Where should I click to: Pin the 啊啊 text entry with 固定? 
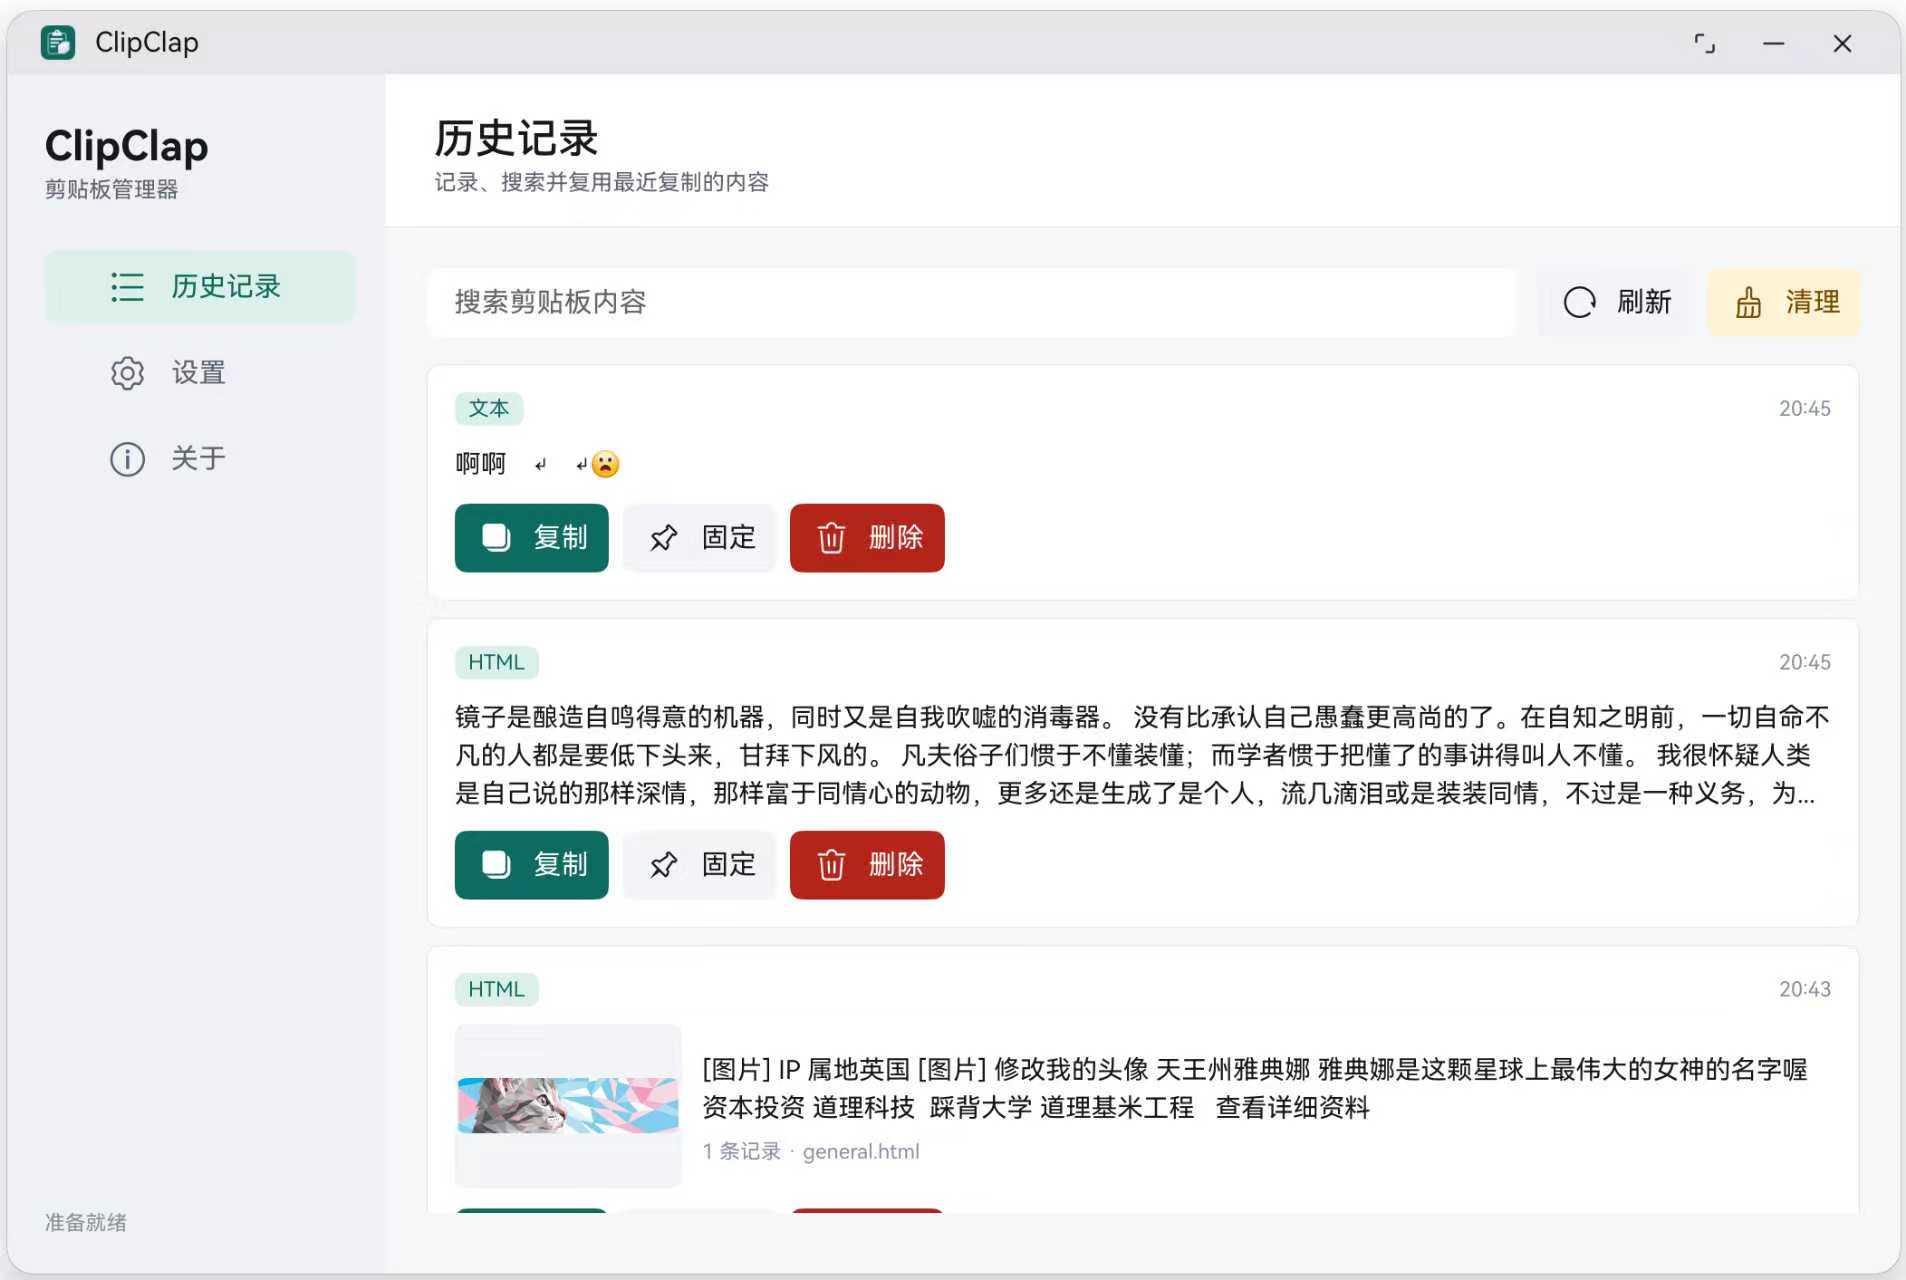[700, 538]
